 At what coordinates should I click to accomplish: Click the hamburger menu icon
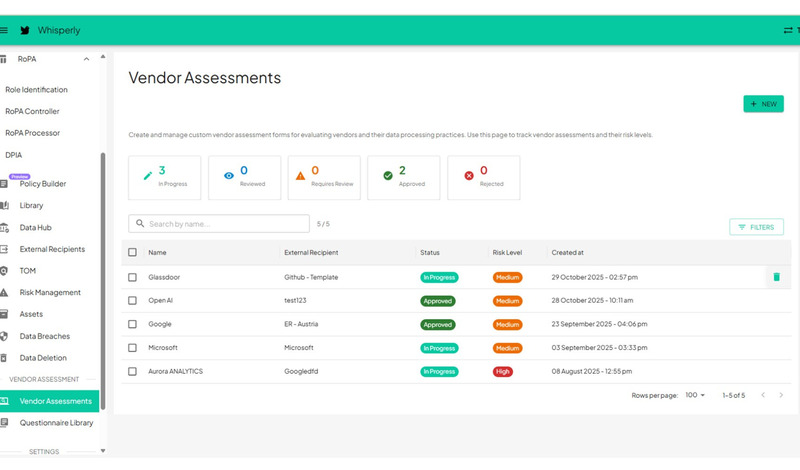pyautogui.click(x=4, y=30)
